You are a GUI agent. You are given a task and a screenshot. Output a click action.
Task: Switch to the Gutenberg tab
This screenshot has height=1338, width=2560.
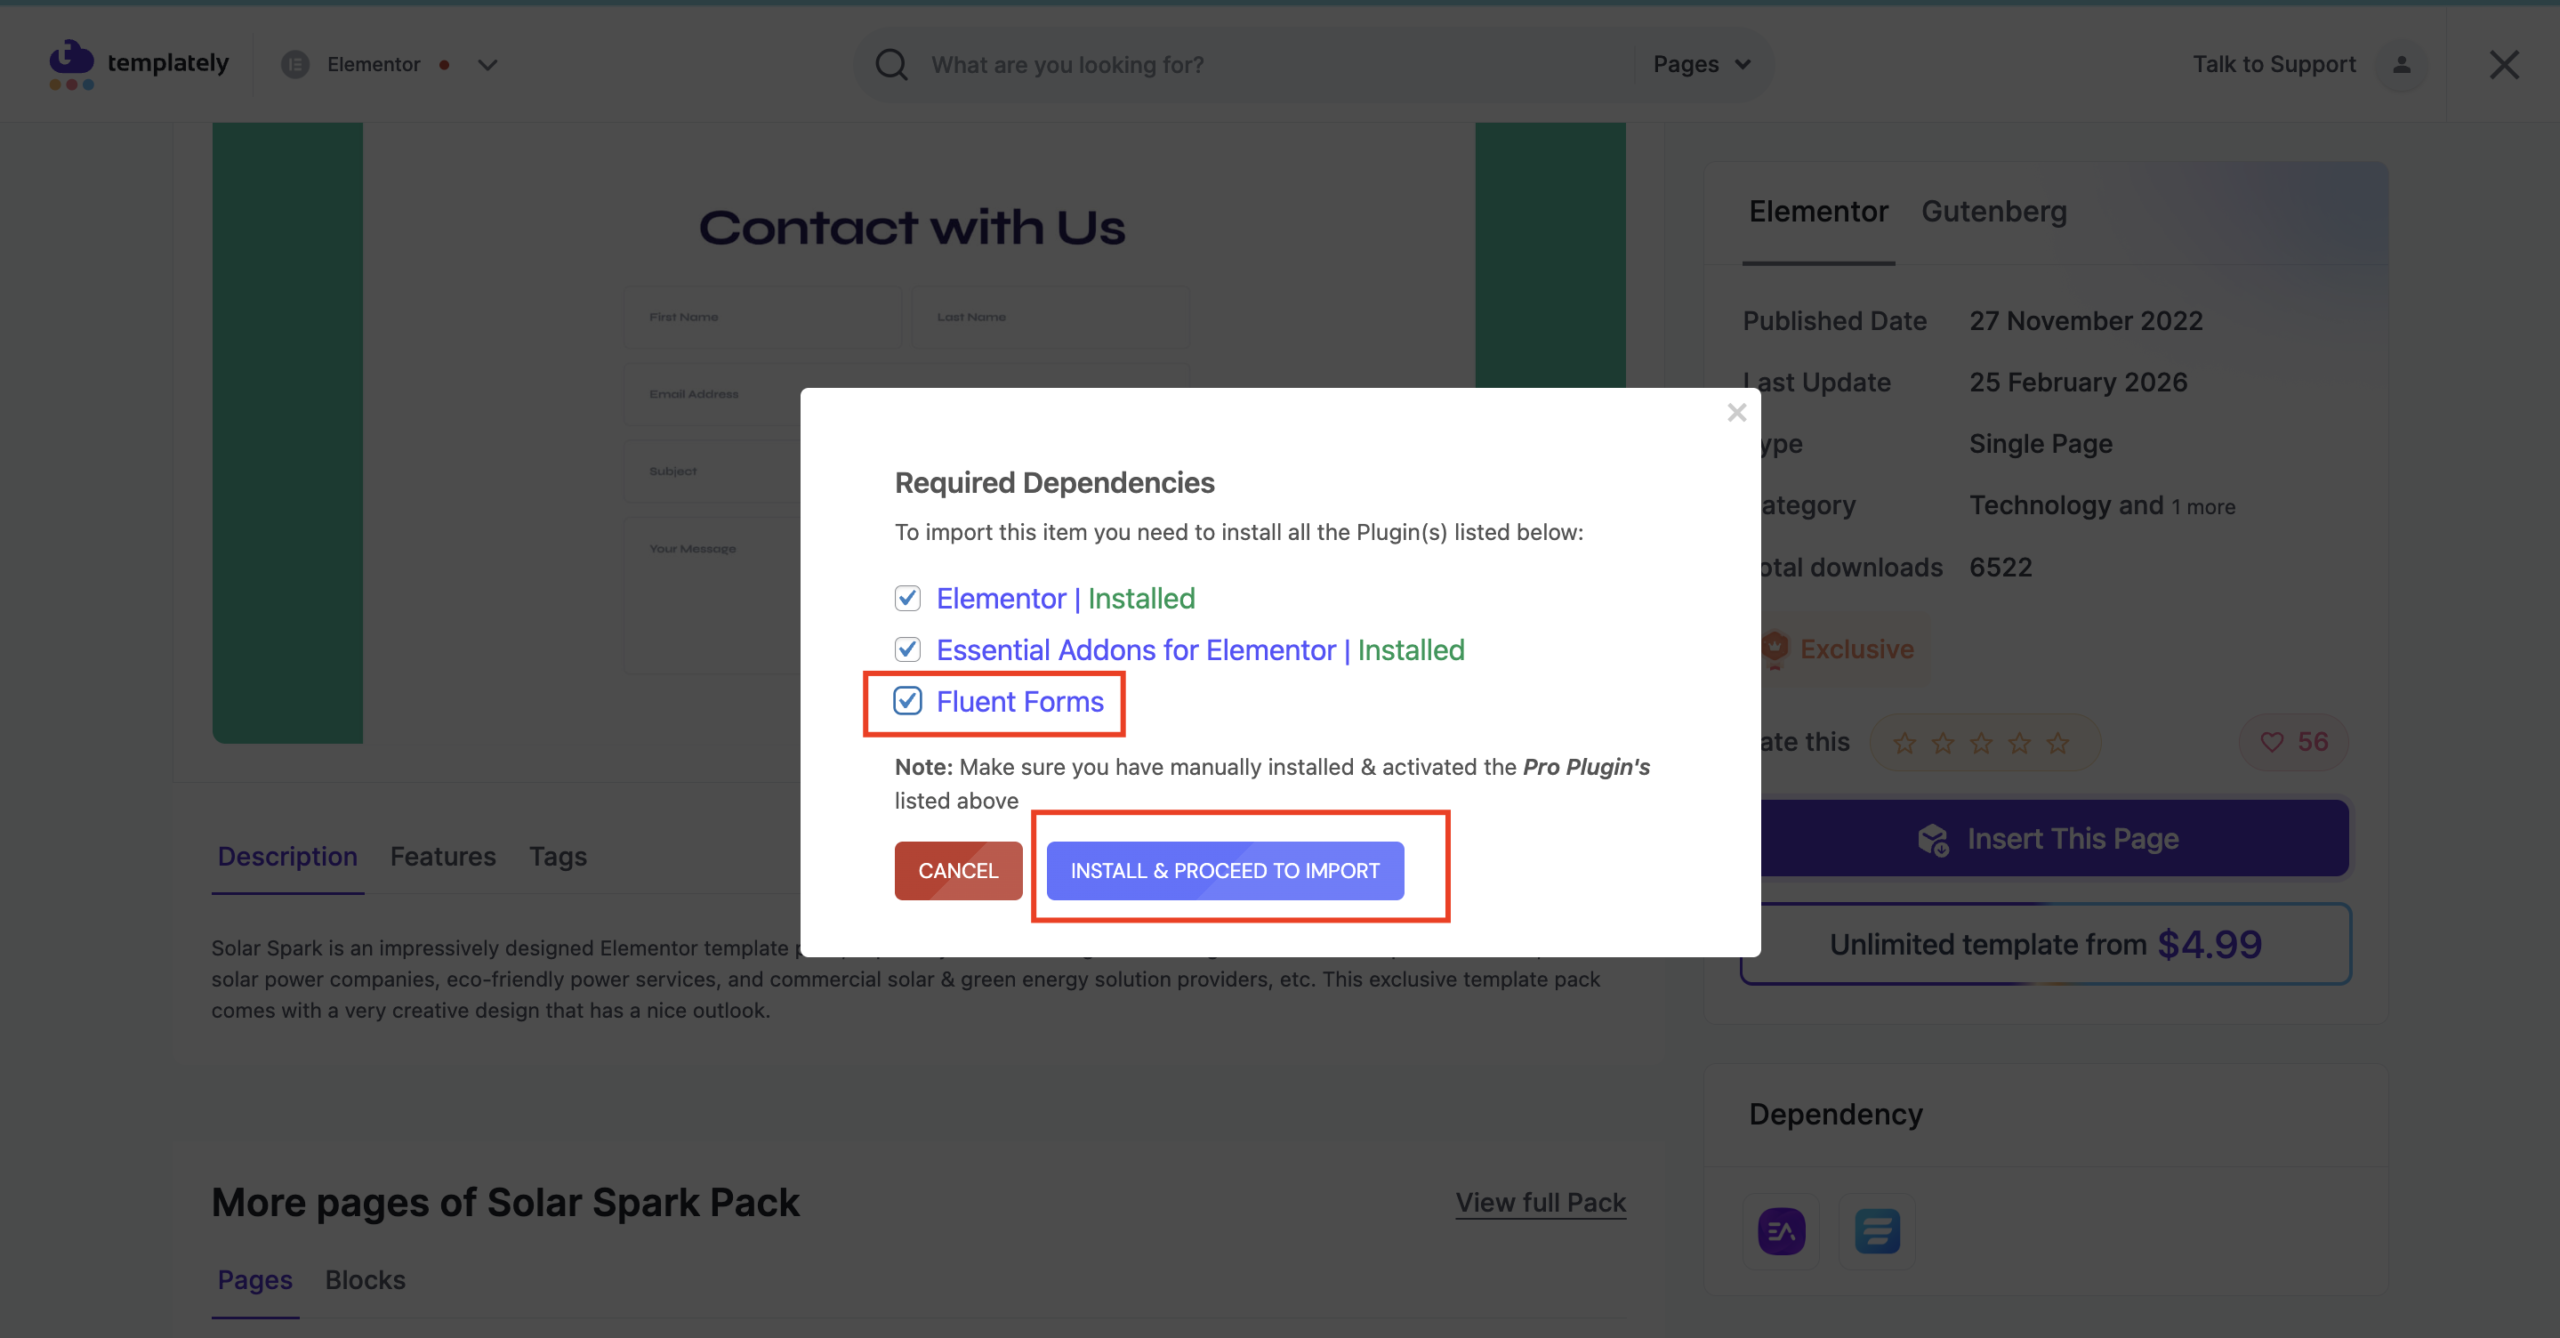[x=1994, y=212]
